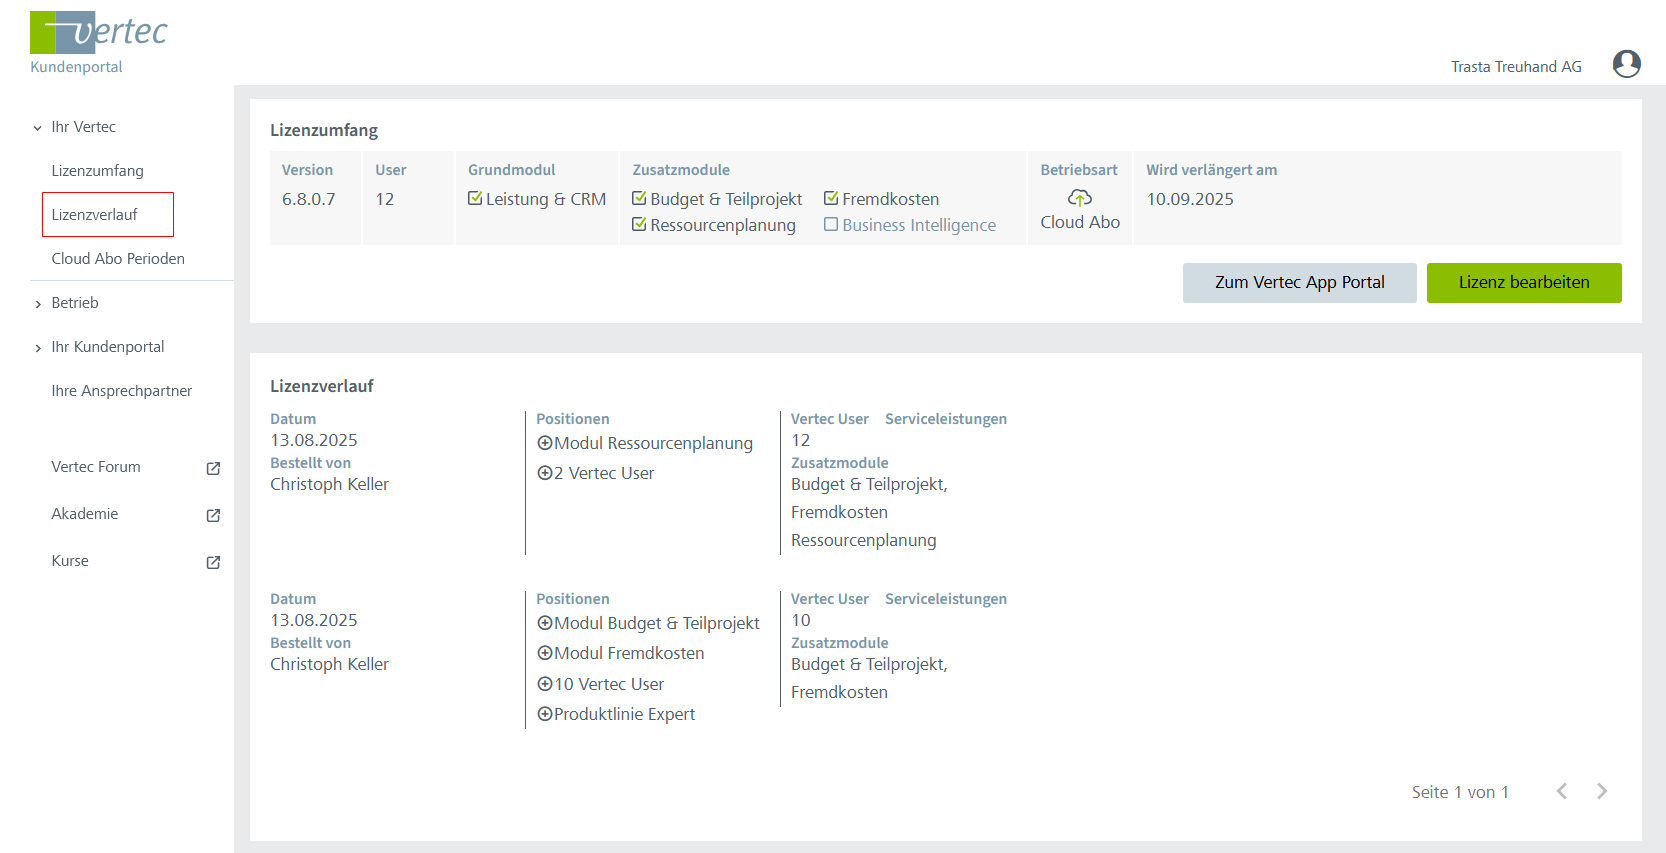Select Lizenzverlauf in sidebar
The height and width of the screenshot is (853, 1666).
(95, 215)
